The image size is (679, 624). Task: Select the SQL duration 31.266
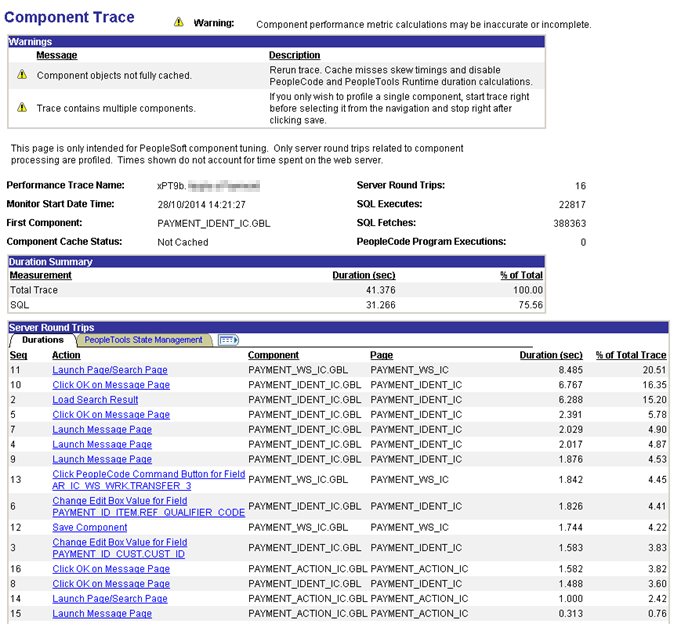click(381, 305)
